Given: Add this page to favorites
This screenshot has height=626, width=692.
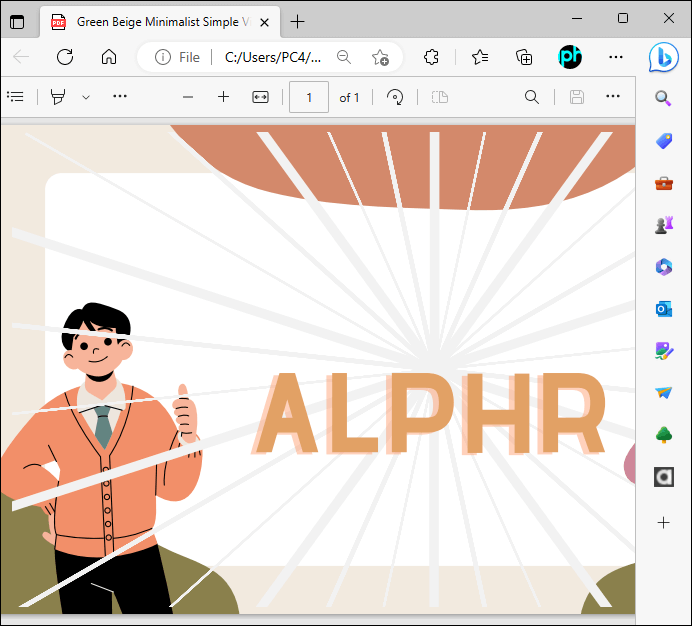Looking at the screenshot, I should [x=380, y=57].
